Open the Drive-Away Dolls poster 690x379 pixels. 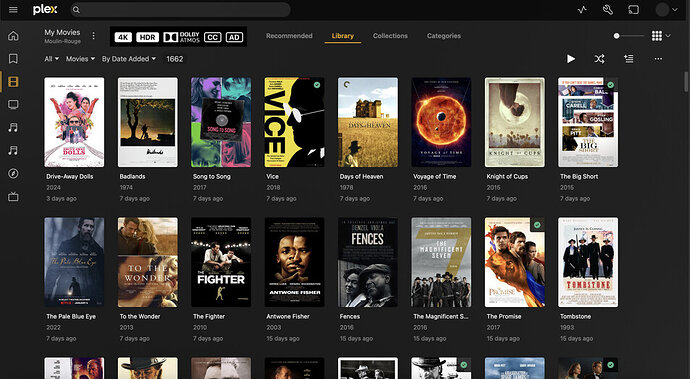(74, 122)
